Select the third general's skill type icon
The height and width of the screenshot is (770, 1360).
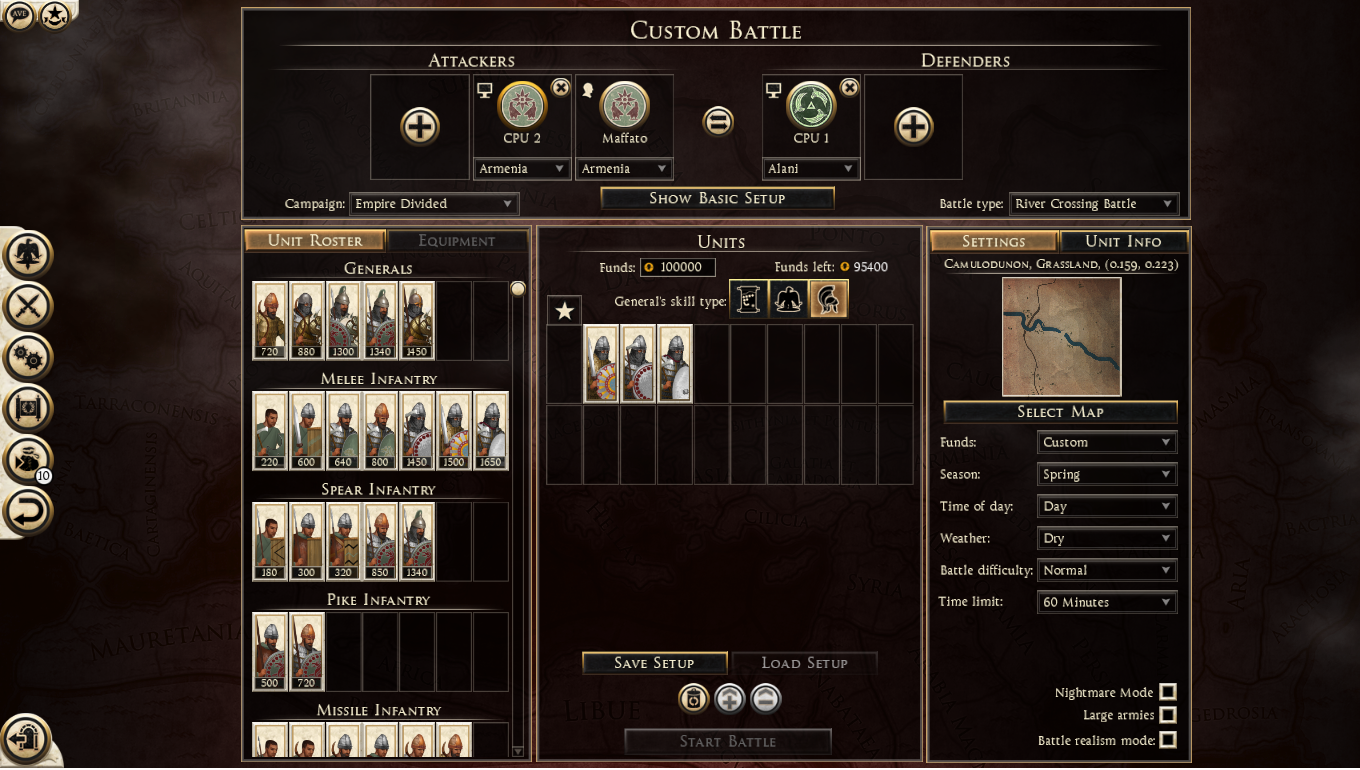[x=829, y=299]
